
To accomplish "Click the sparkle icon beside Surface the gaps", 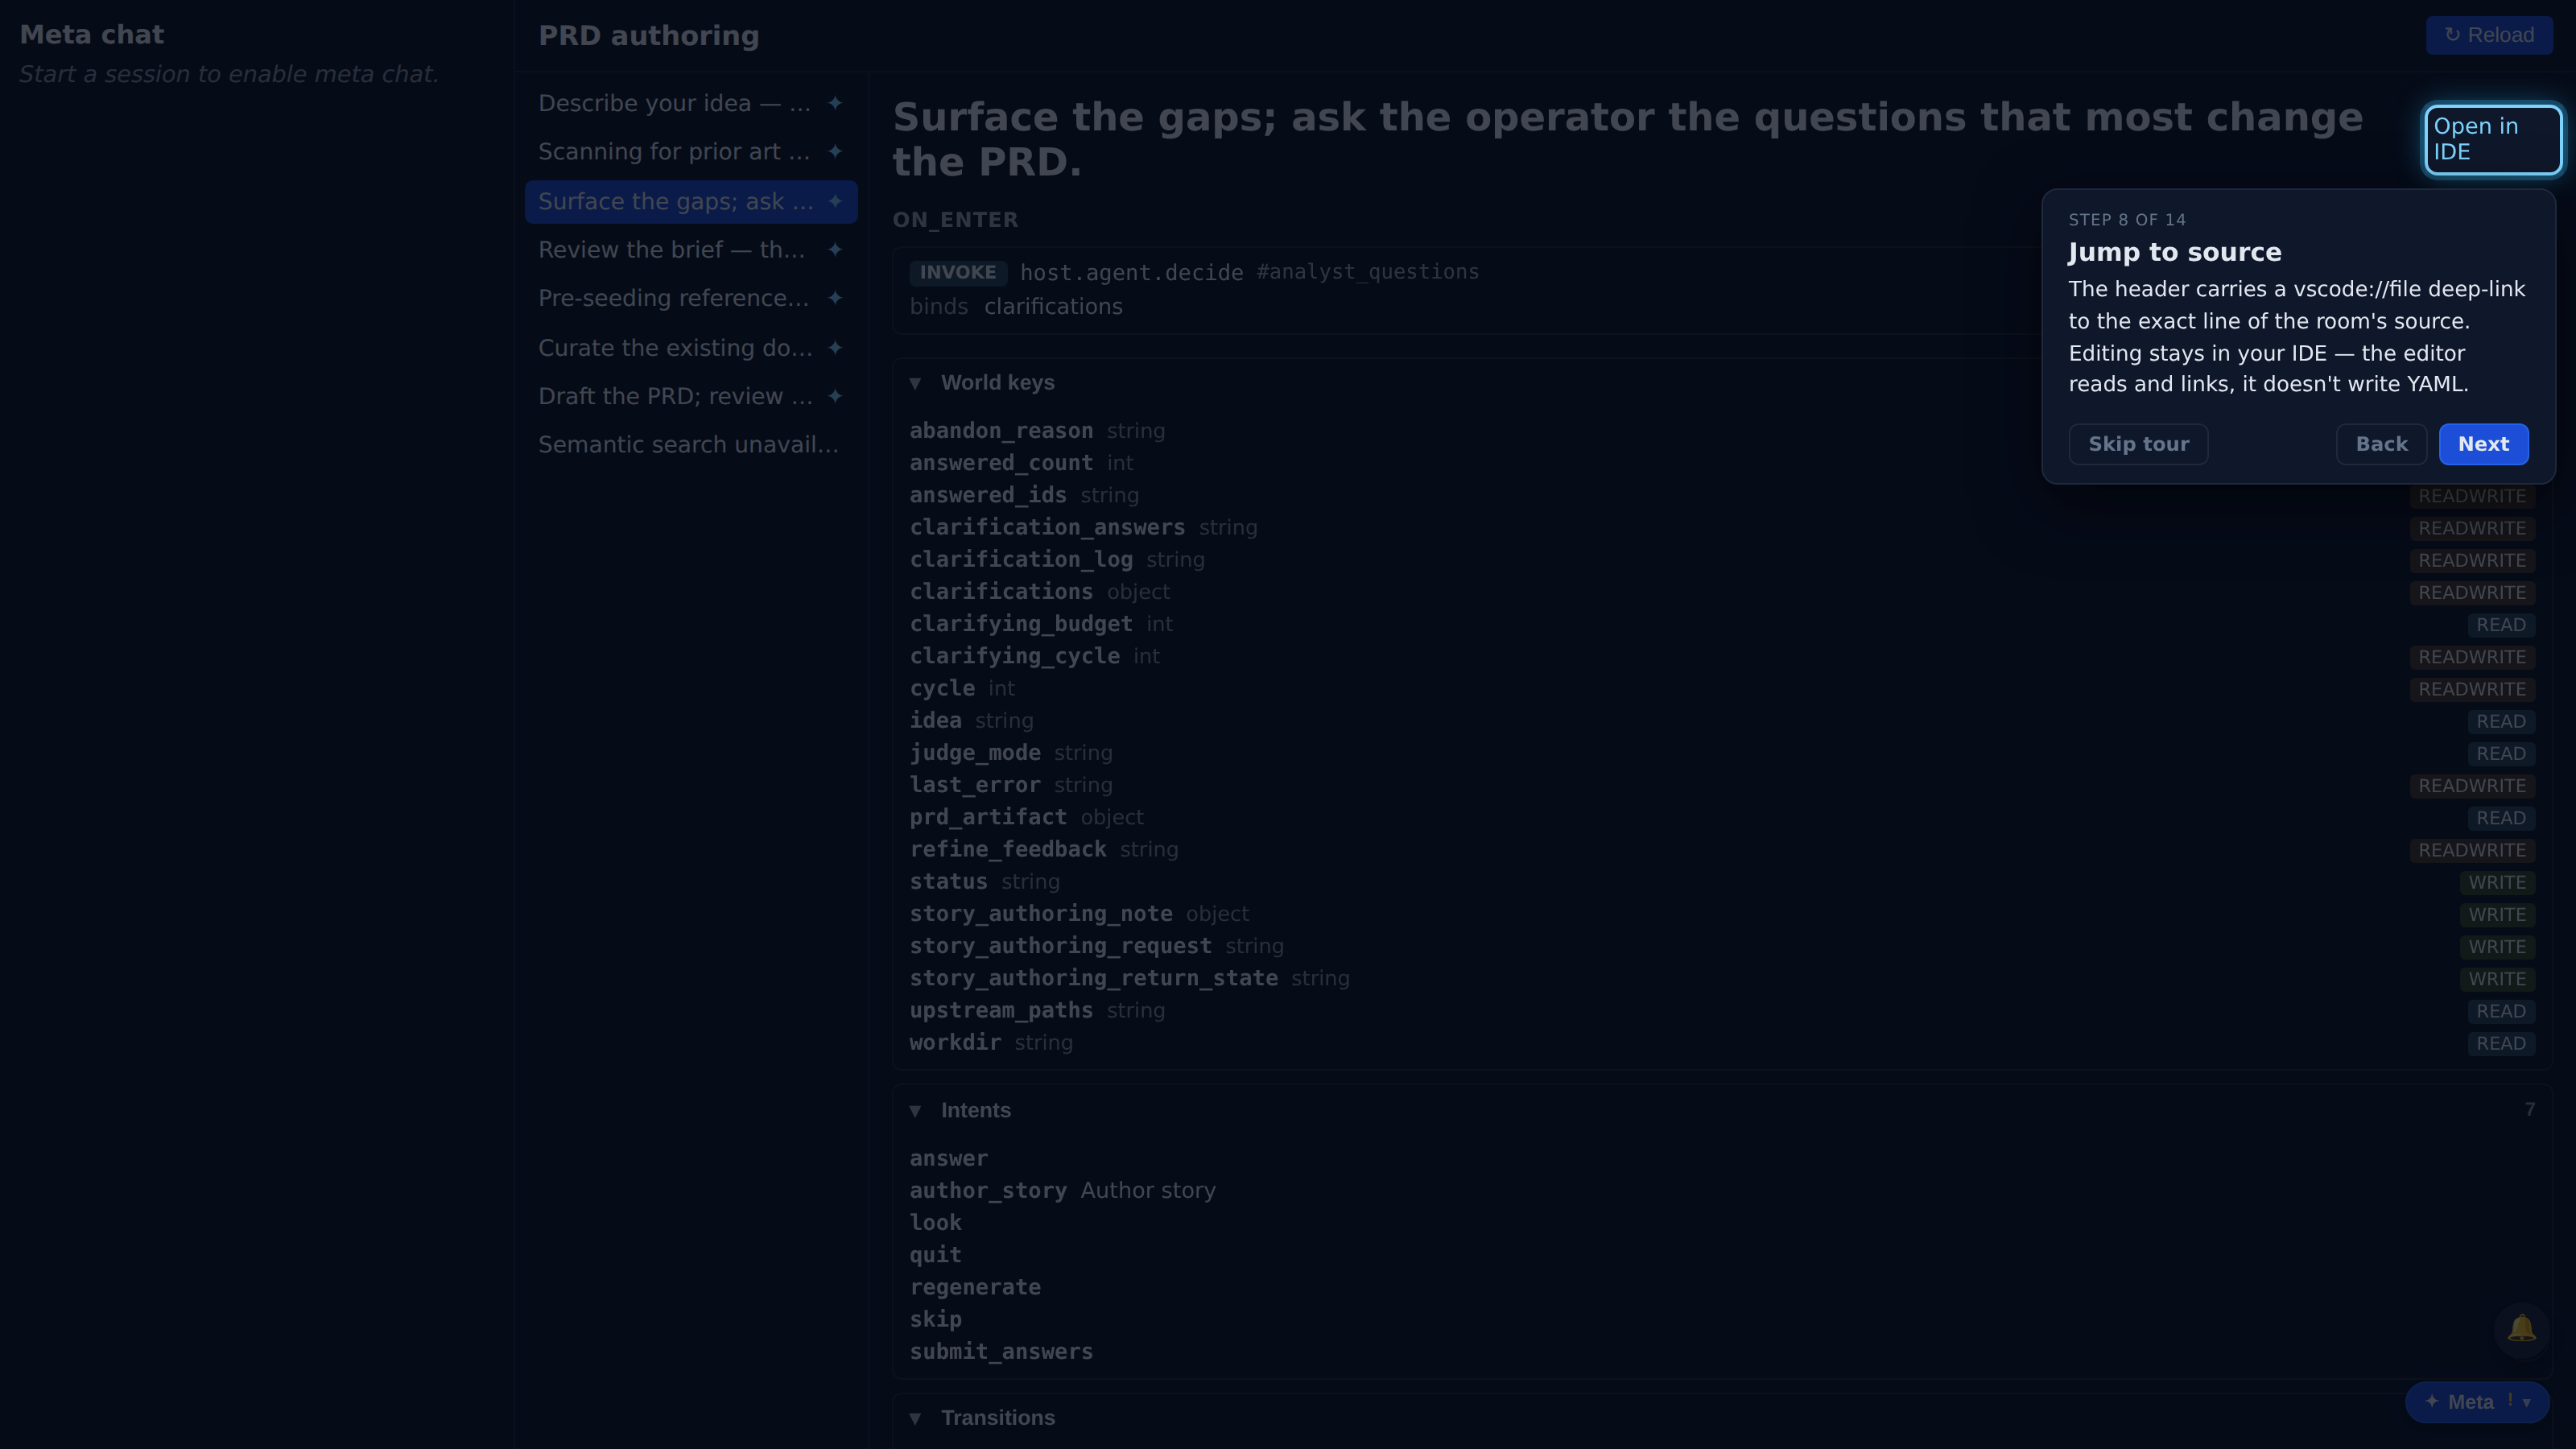I will pos(835,201).
